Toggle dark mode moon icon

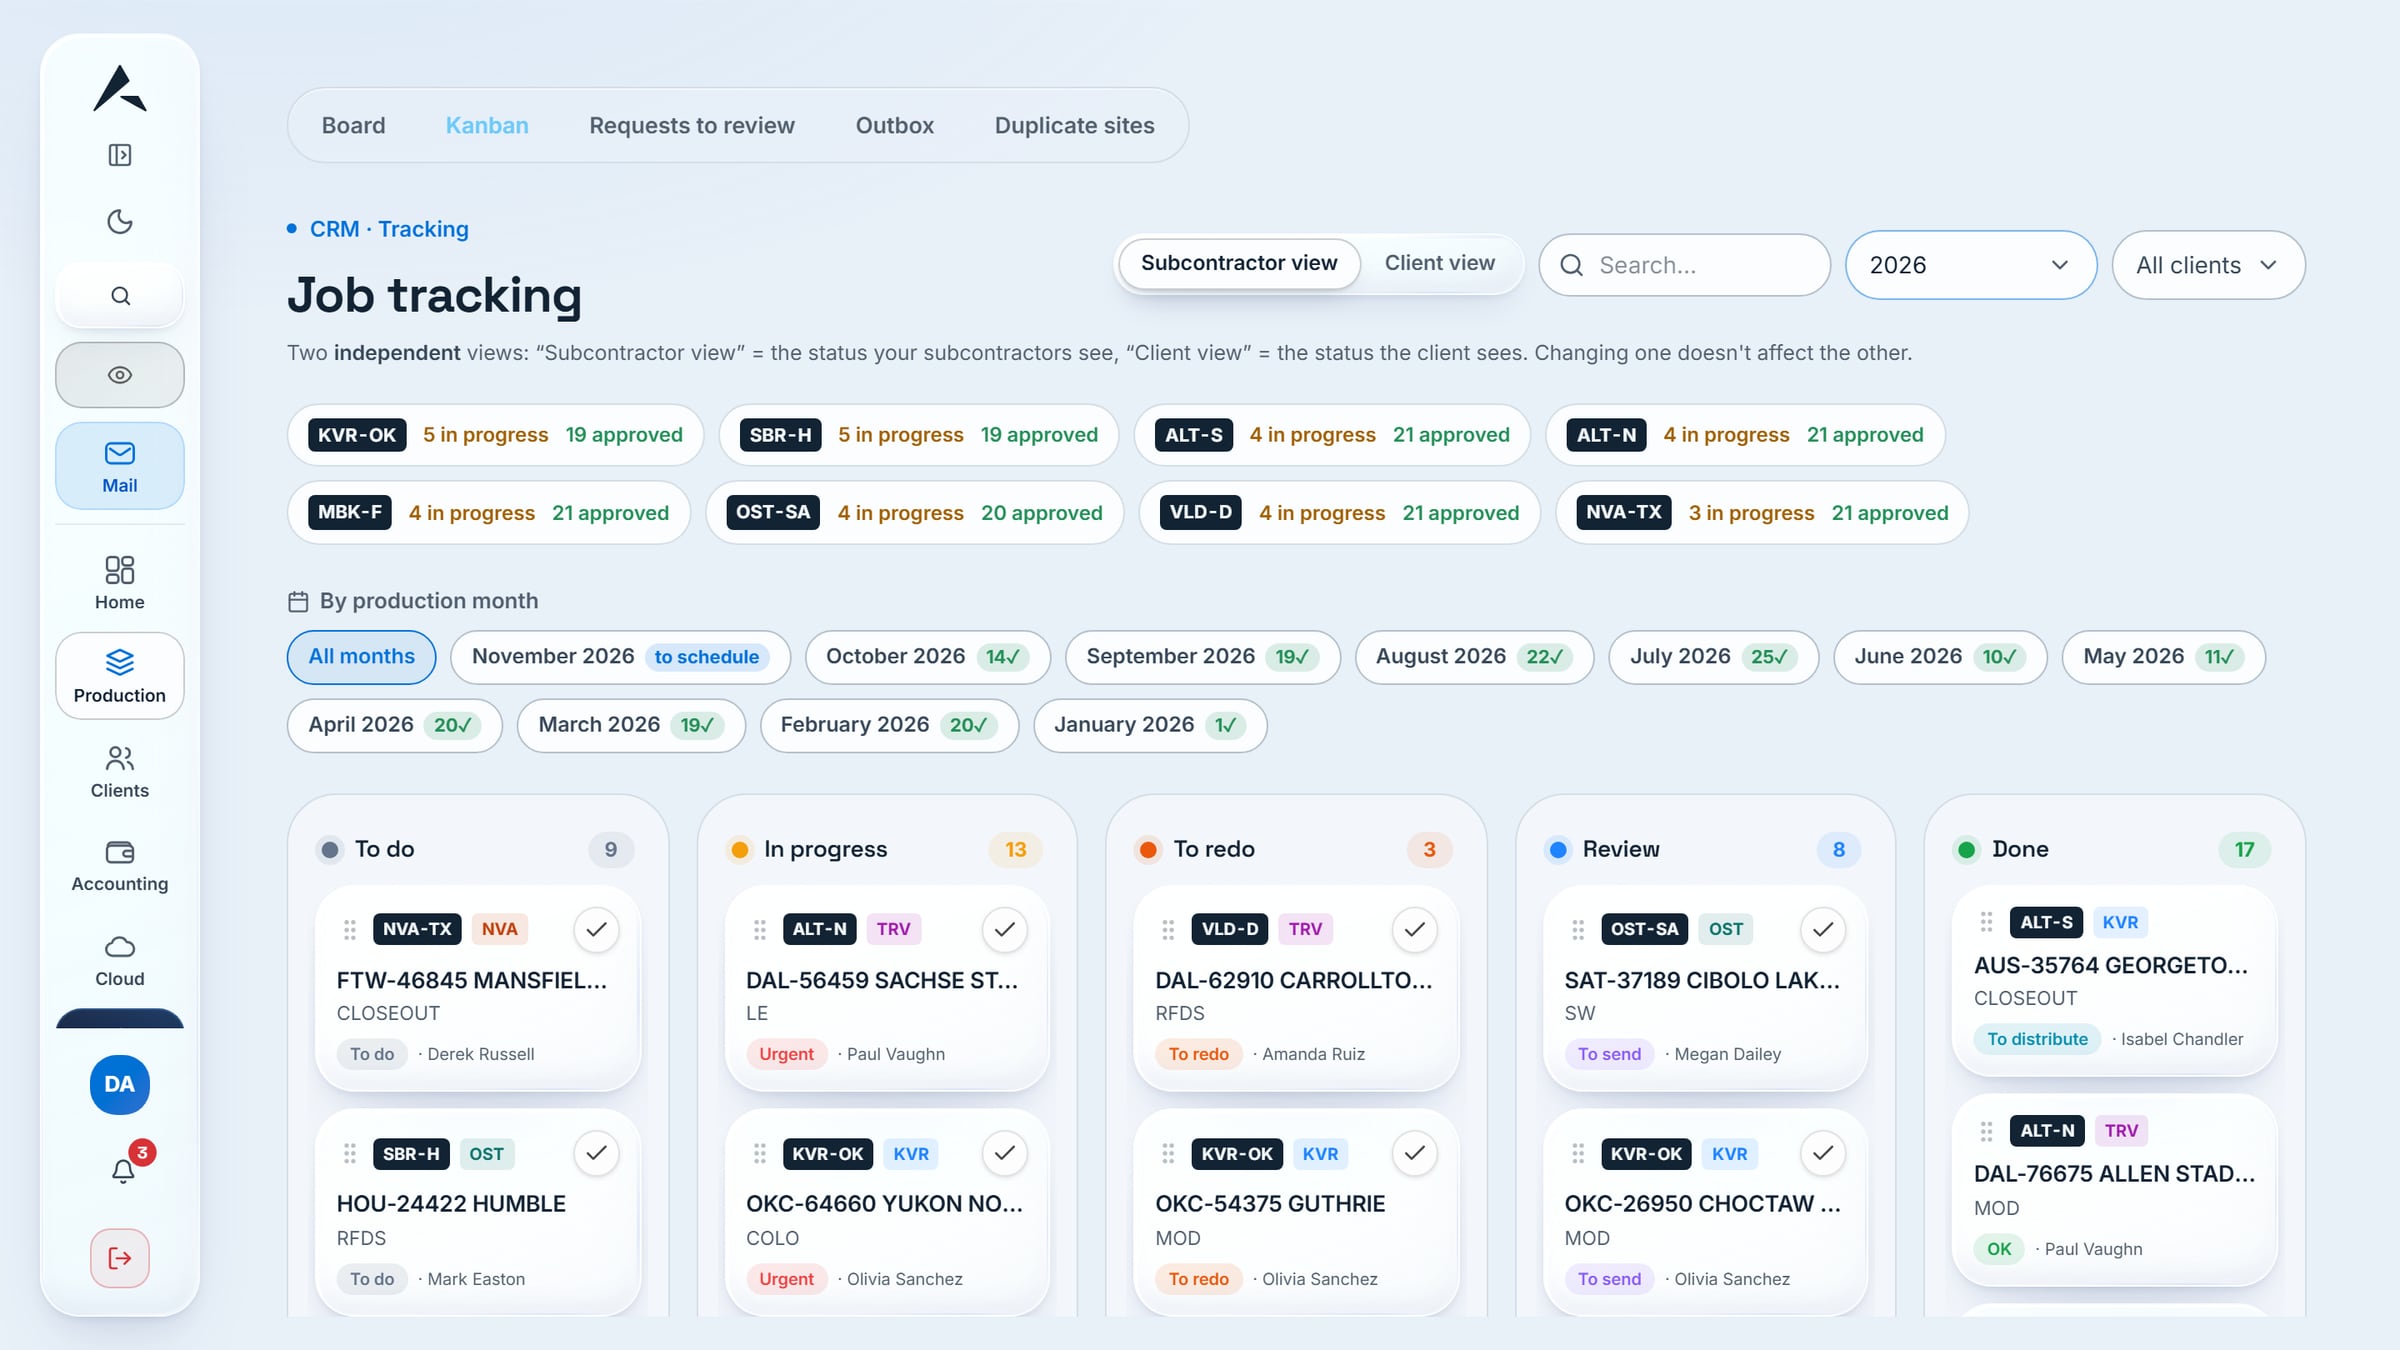pyautogui.click(x=120, y=221)
